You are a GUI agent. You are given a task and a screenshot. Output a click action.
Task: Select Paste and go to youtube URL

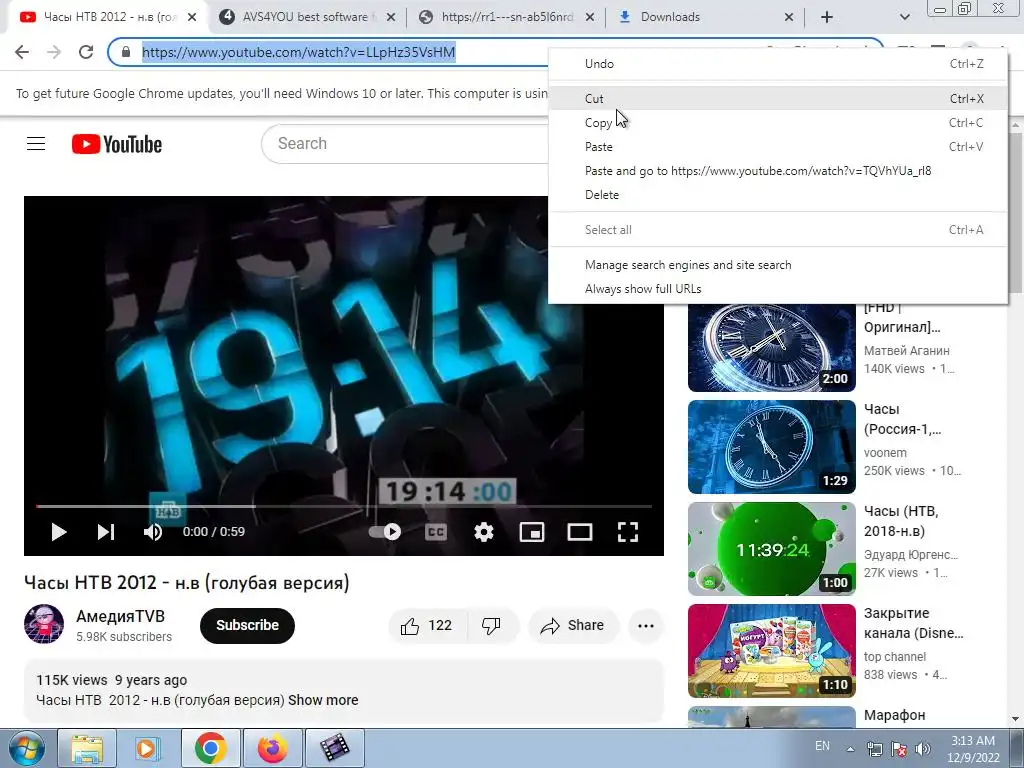(778, 171)
